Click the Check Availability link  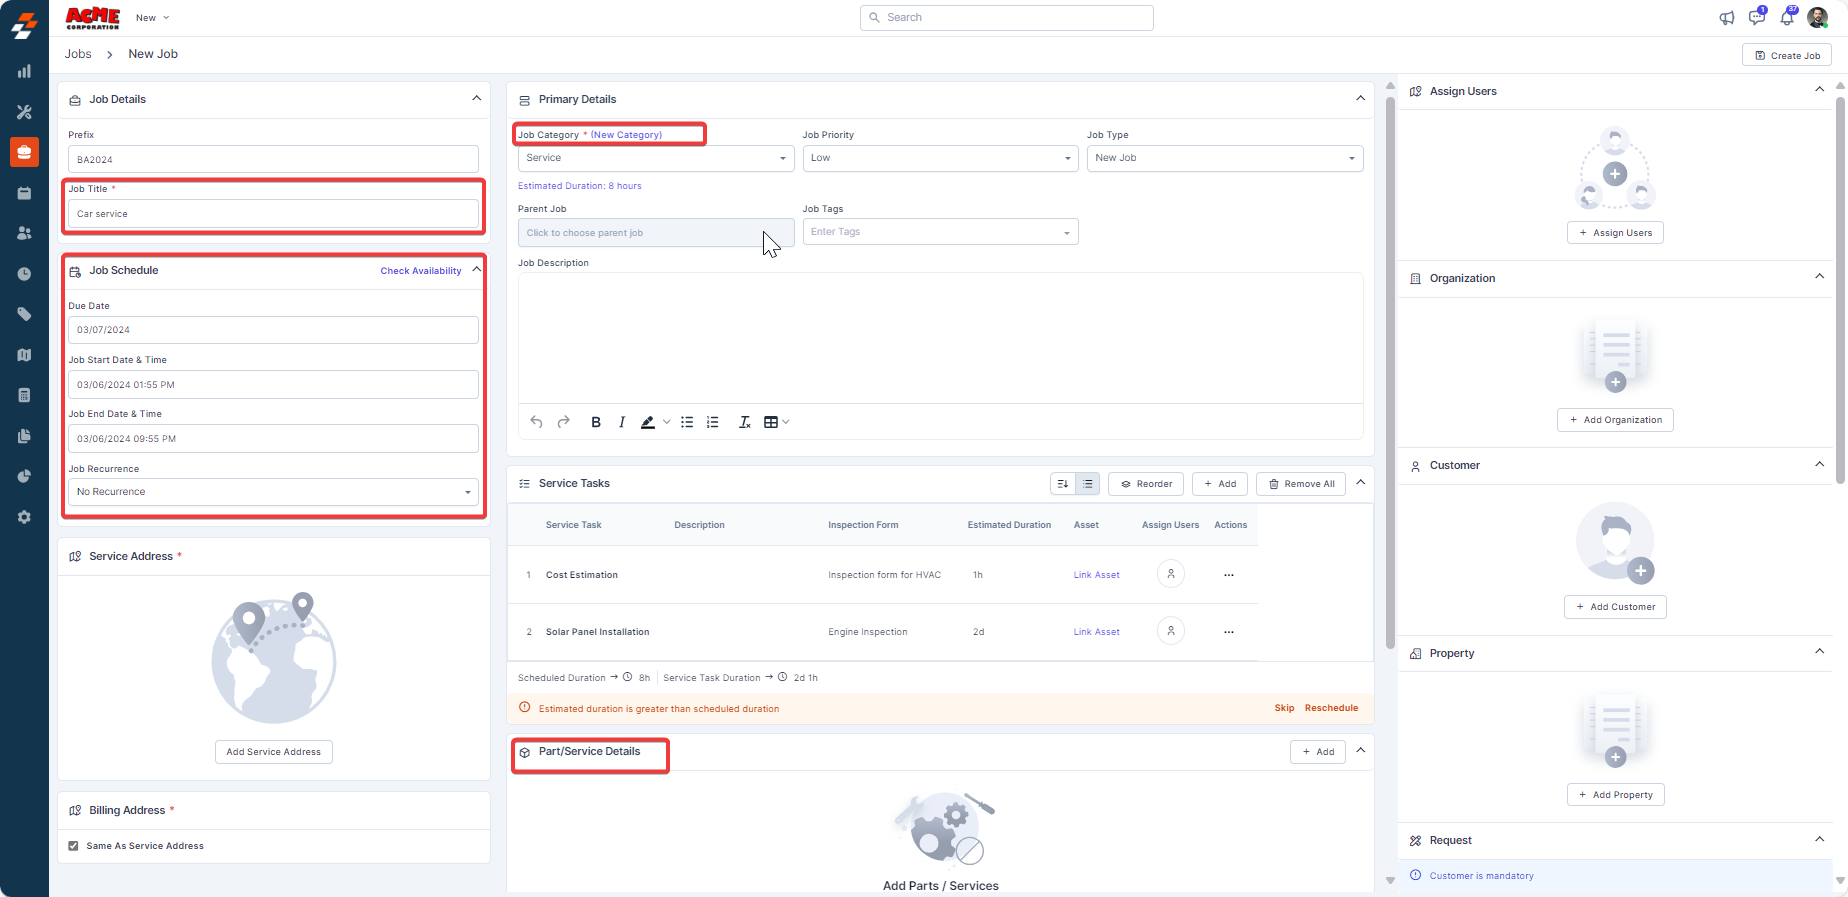[420, 271]
